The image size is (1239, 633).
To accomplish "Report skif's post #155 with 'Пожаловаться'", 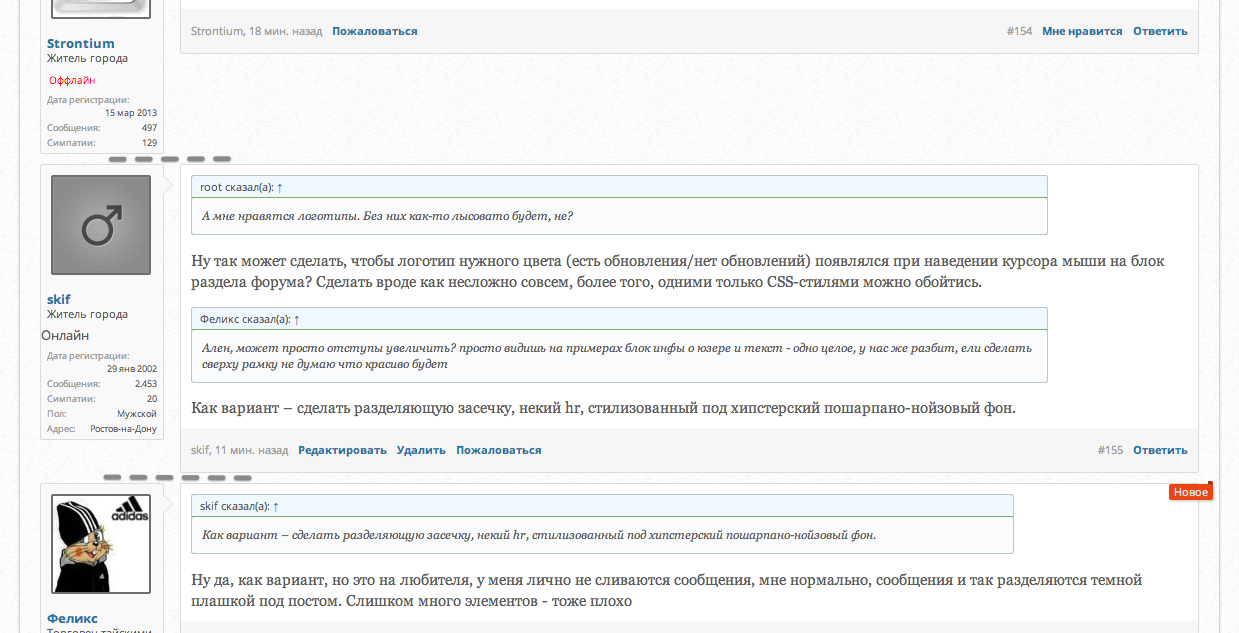I will pyautogui.click(x=499, y=450).
